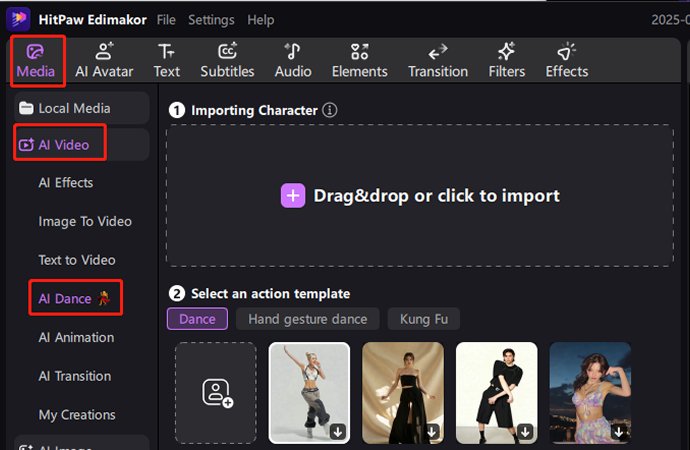The image size is (690, 450).
Task: Open the Subtitles tab
Action: (227, 61)
